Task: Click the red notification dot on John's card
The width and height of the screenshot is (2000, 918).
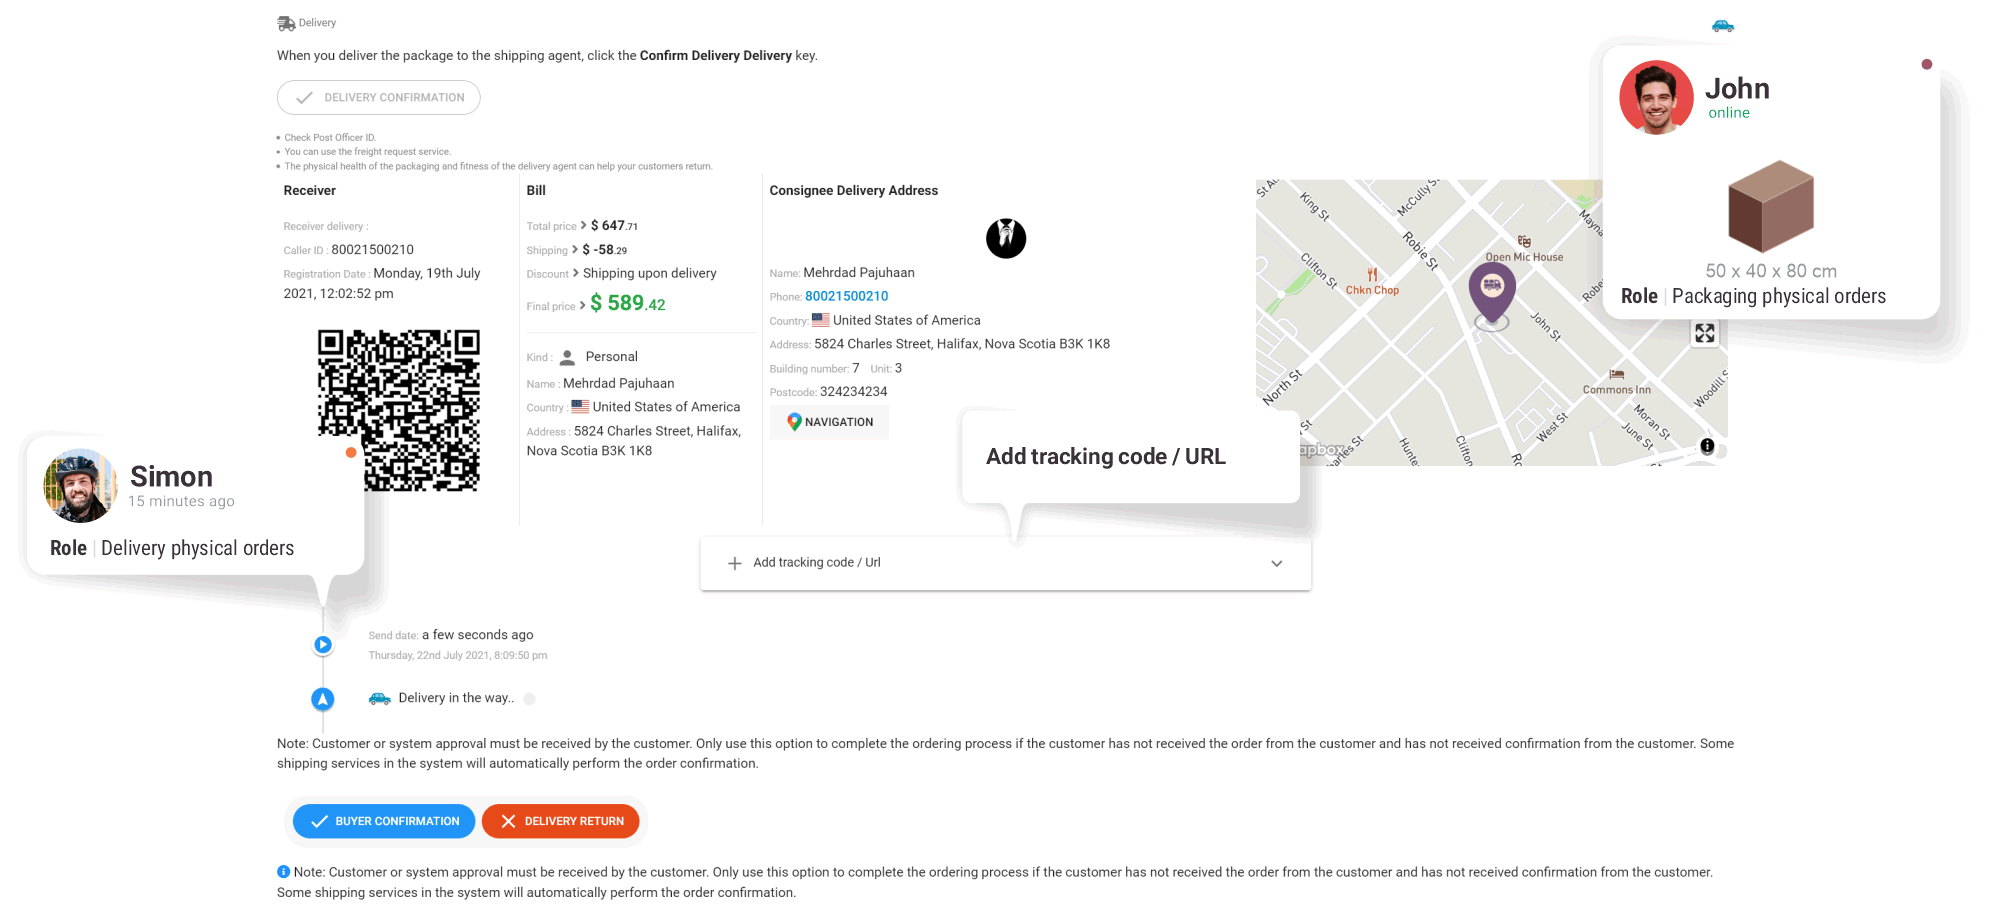Action: click(x=1927, y=64)
